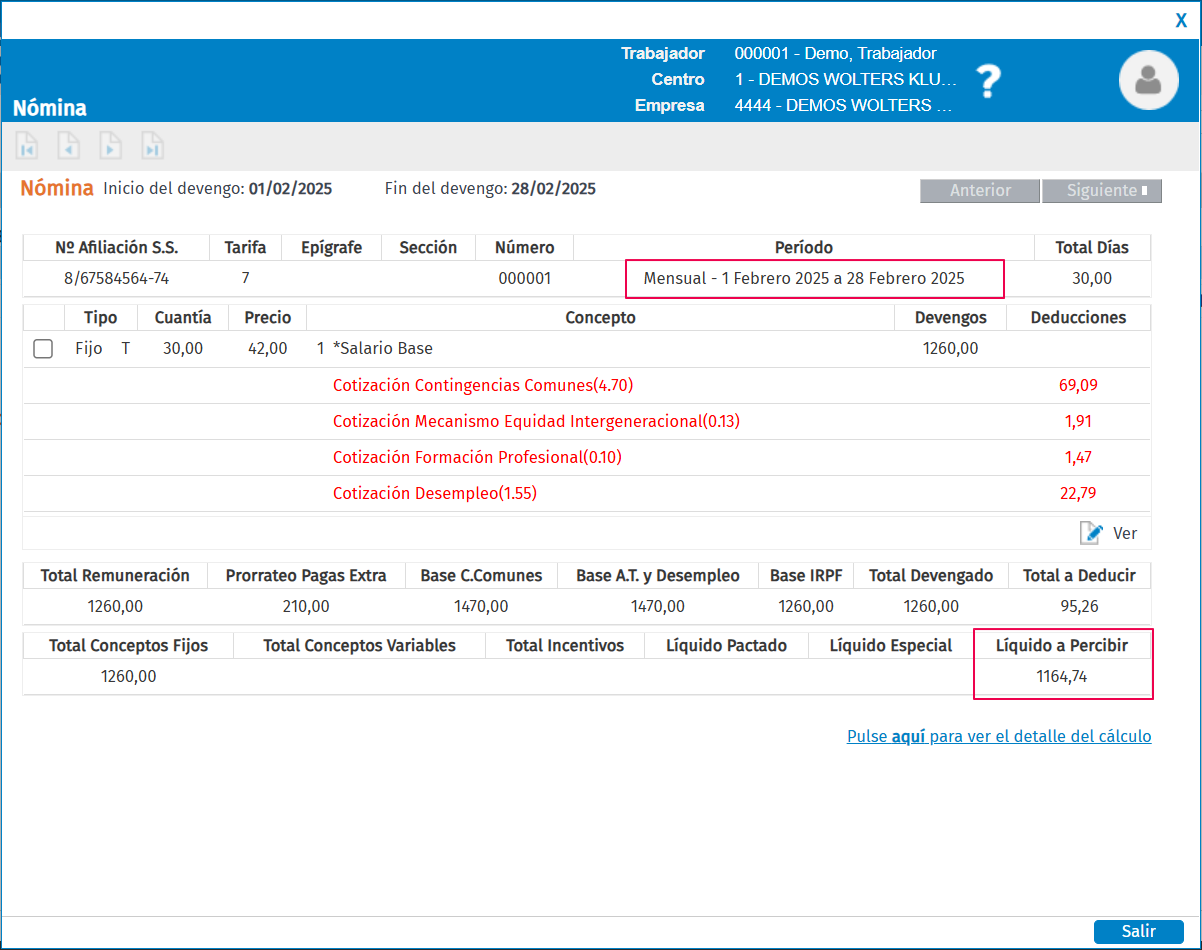Open help with the question mark icon
This screenshot has width=1202, height=950.
pos(988,81)
